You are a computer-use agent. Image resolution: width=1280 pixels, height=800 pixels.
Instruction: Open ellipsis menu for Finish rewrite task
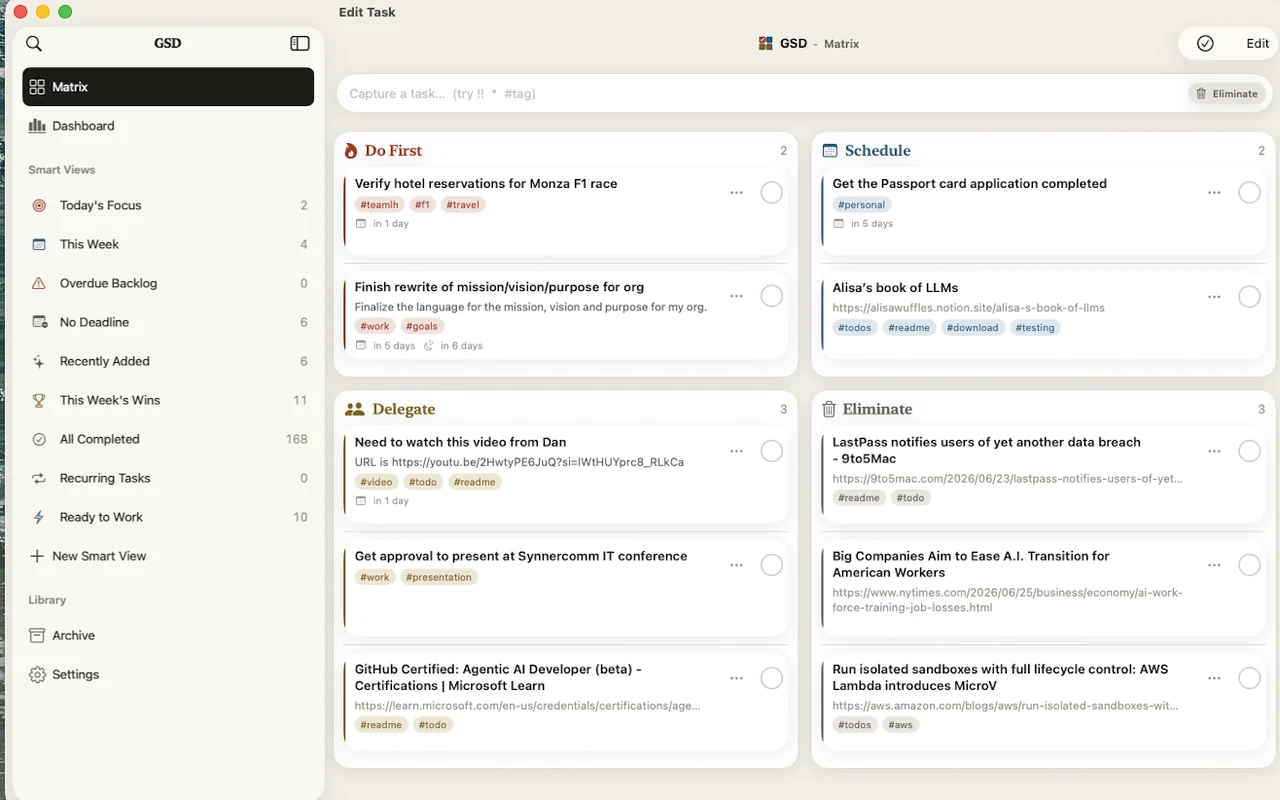coord(736,296)
